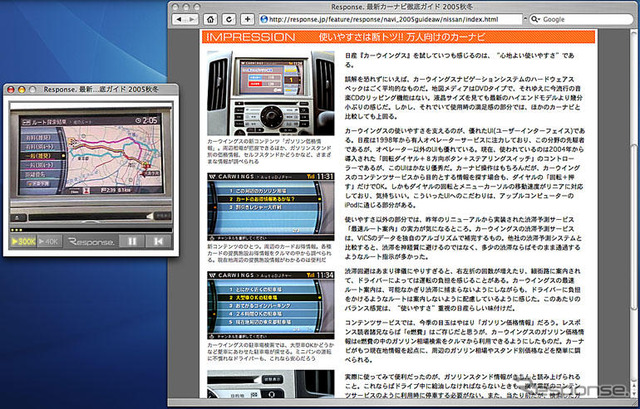Close the small Response player window
The height and width of the screenshot is (409, 640).
point(11,89)
